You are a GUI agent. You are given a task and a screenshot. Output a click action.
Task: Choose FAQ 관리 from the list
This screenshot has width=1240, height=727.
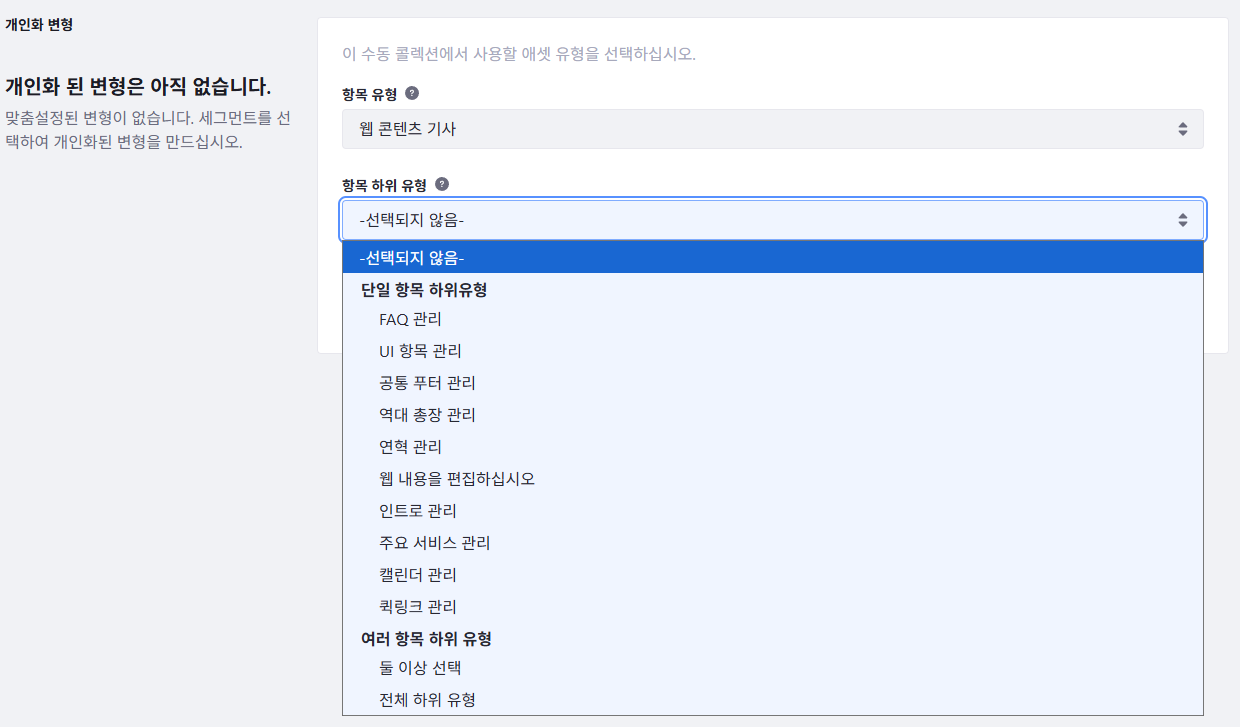coord(410,320)
